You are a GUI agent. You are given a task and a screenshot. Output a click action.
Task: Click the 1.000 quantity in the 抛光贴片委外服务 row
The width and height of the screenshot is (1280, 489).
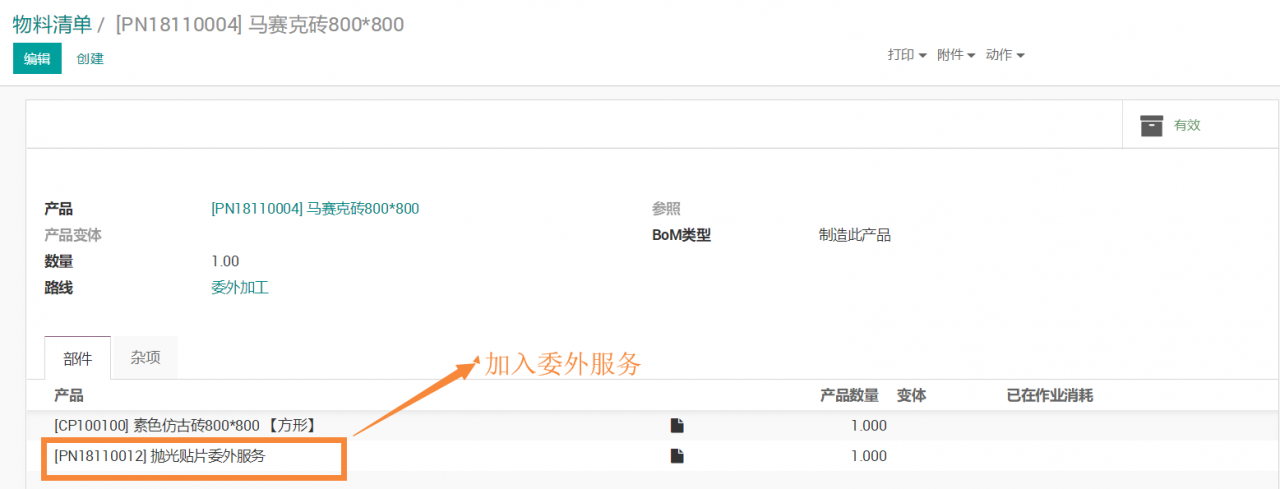pos(868,456)
